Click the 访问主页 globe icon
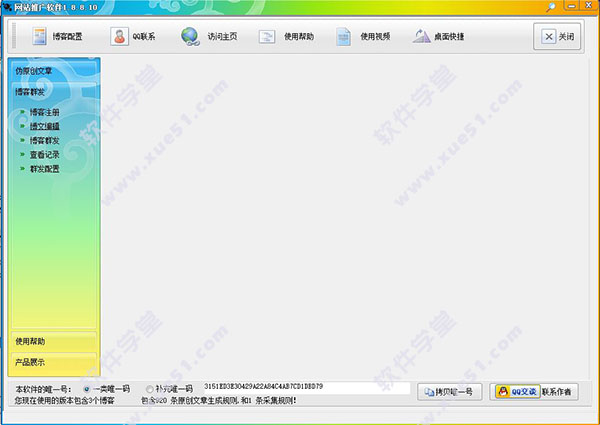 coord(190,37)
